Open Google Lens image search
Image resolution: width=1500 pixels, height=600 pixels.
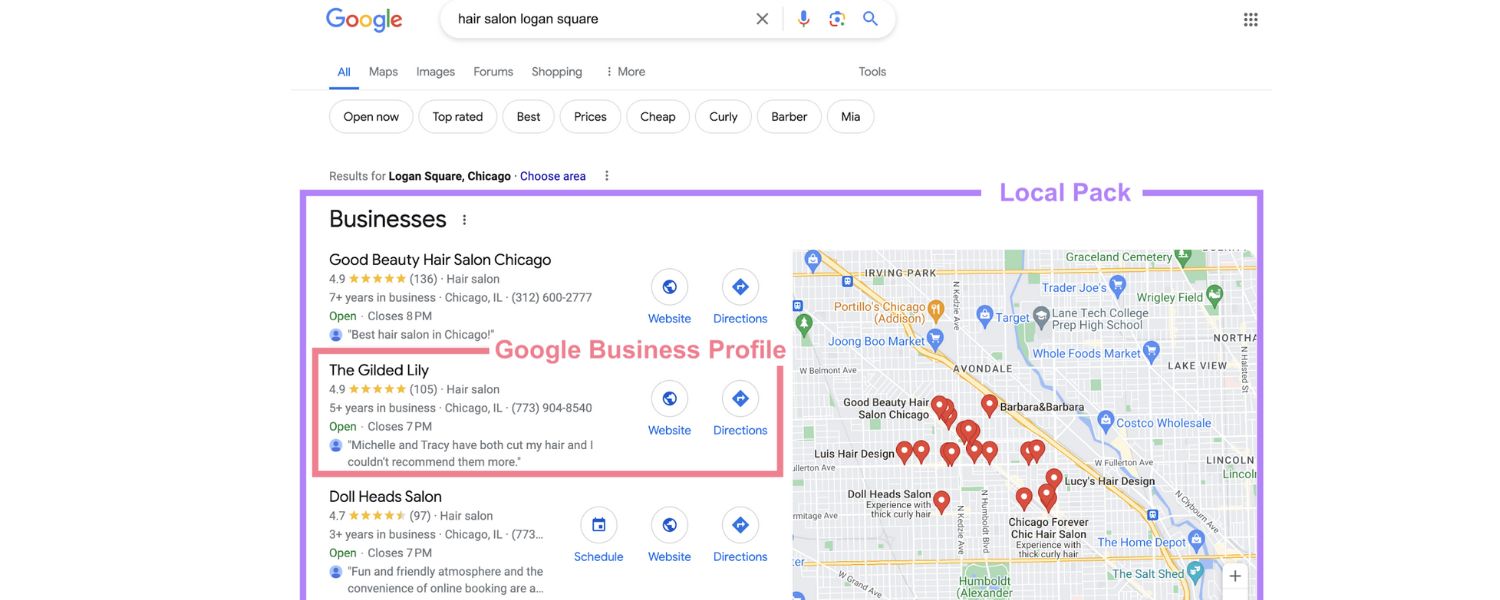836,17
